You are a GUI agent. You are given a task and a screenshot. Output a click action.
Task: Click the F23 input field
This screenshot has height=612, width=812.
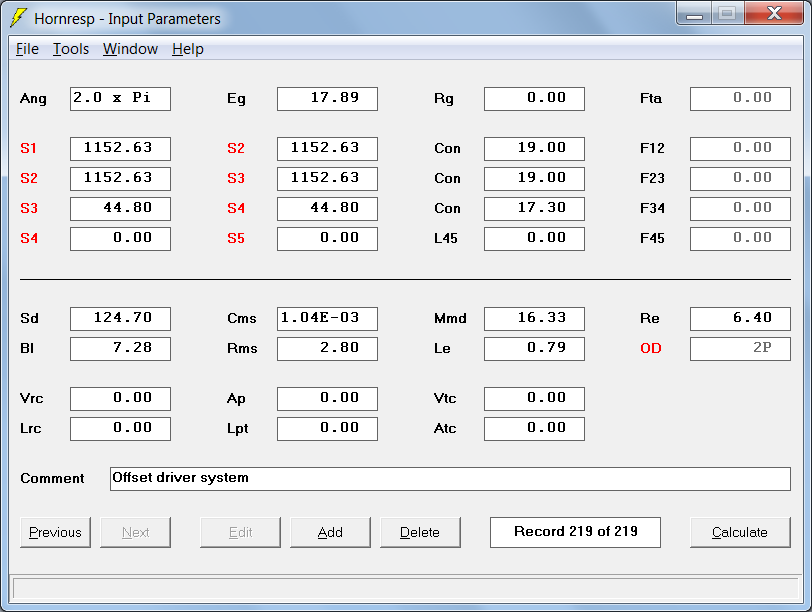click(740, 179)
